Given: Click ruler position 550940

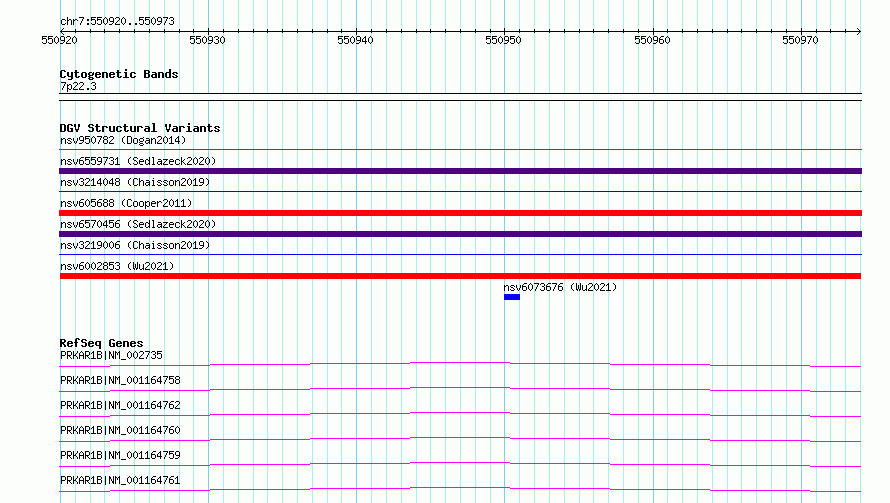Looking at the screenshot, I should pos(355,40).
